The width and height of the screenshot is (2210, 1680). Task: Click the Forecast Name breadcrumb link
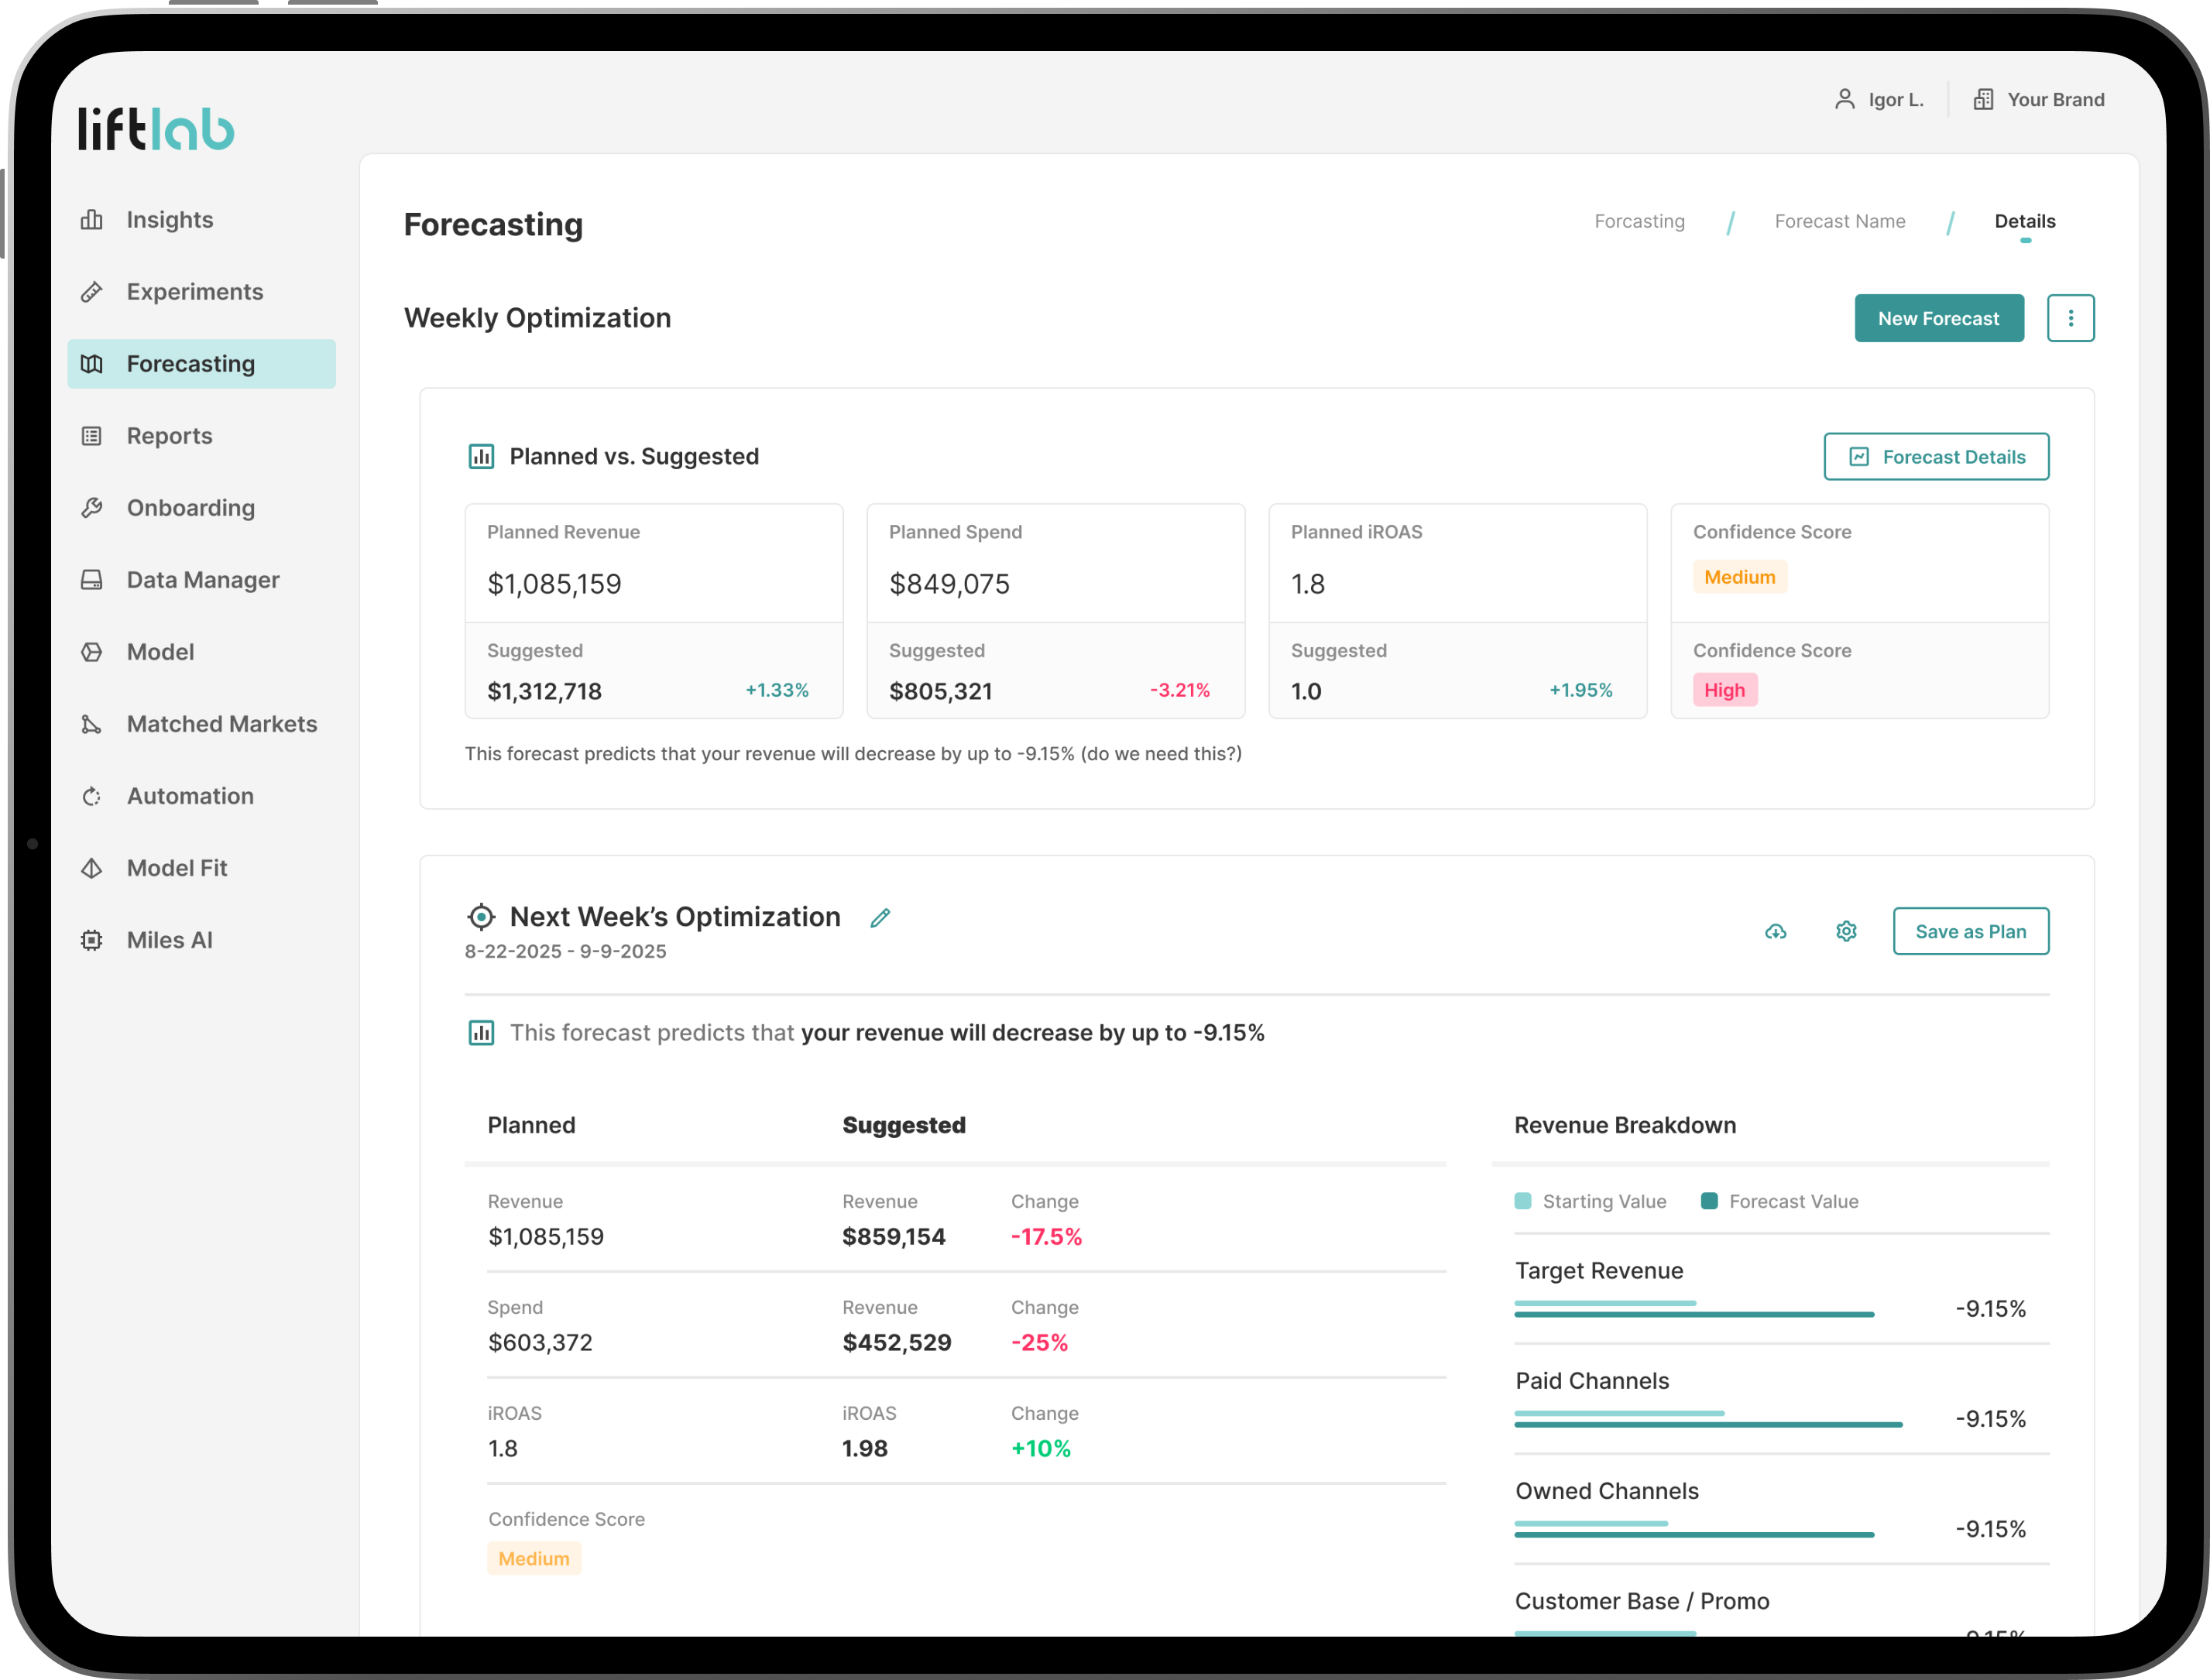click(x=1839, y=221)
